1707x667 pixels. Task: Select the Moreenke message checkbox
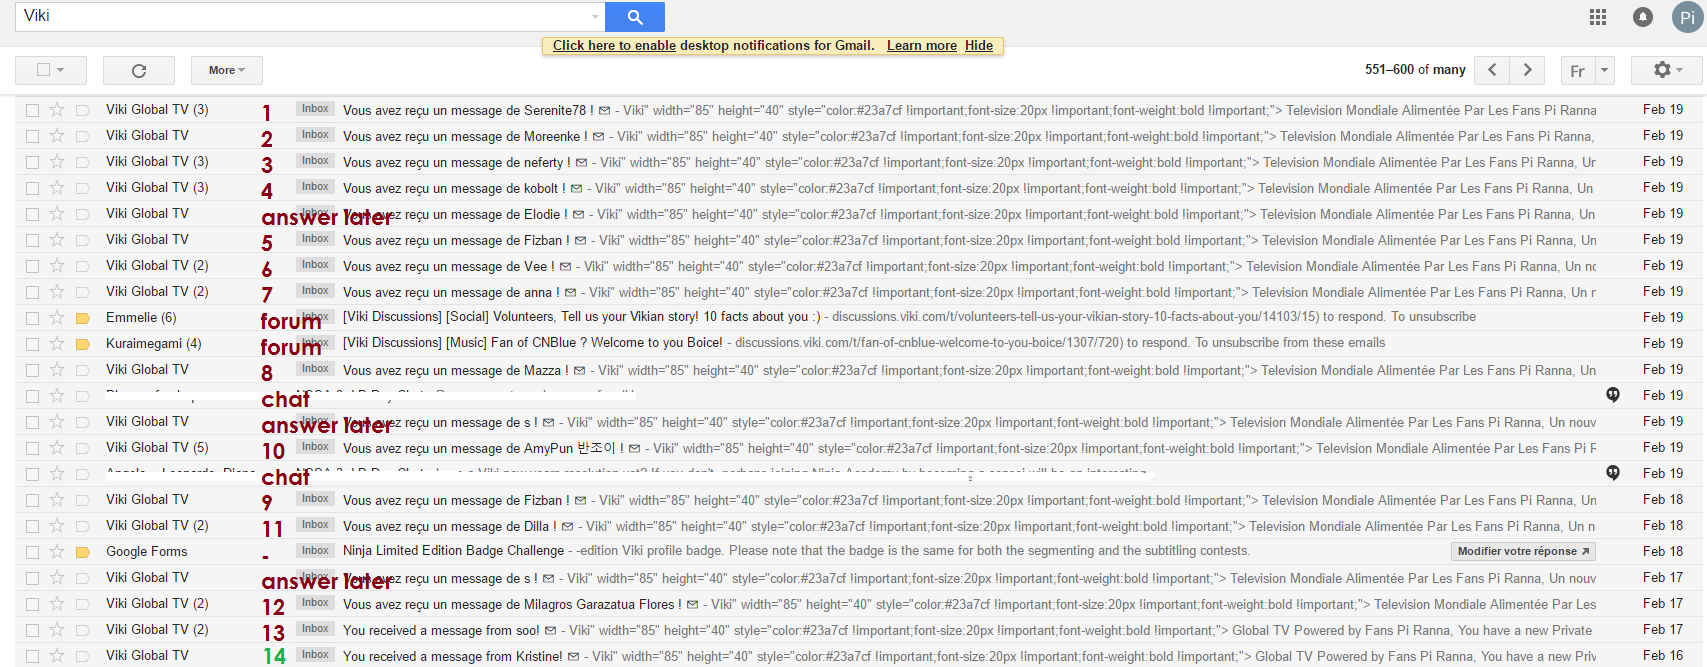click(33, 136)
